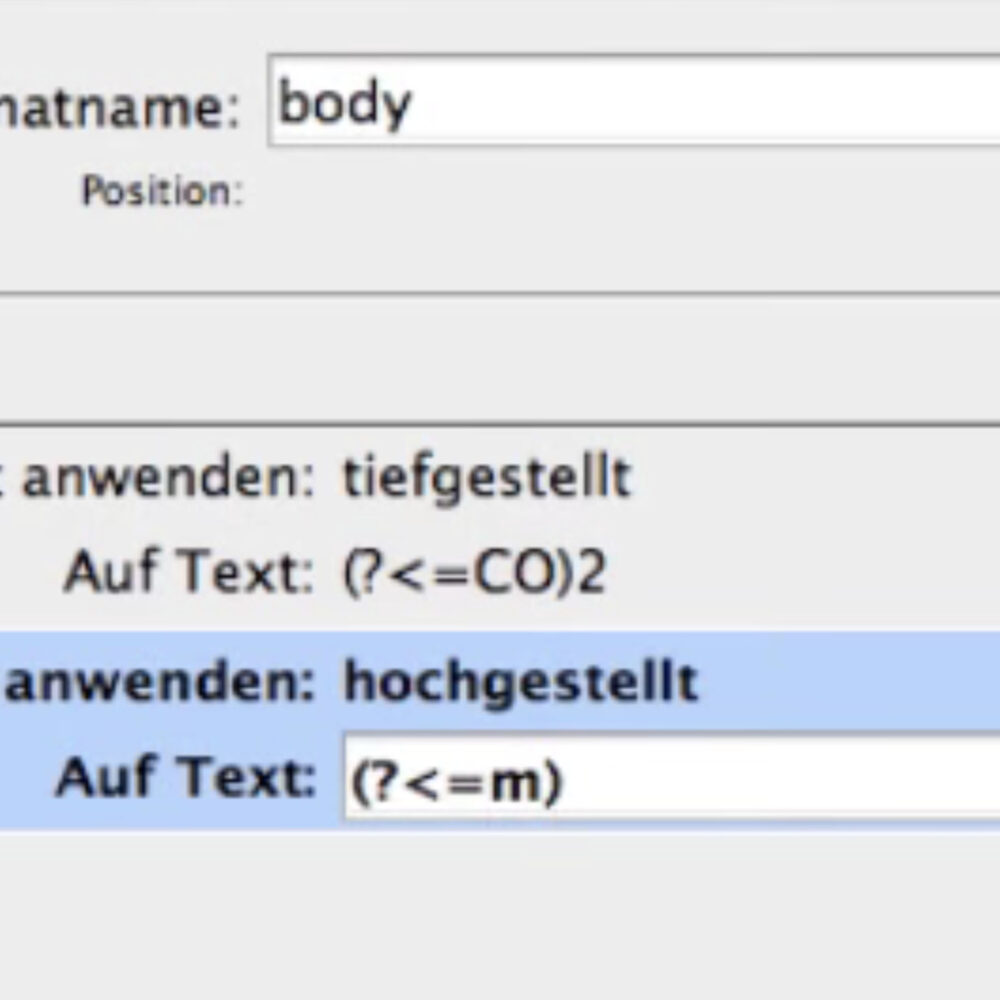The image size is (1000, 1000).
Task: Click "anwenden:" label in the highlighted row
Action: point(159,683)
